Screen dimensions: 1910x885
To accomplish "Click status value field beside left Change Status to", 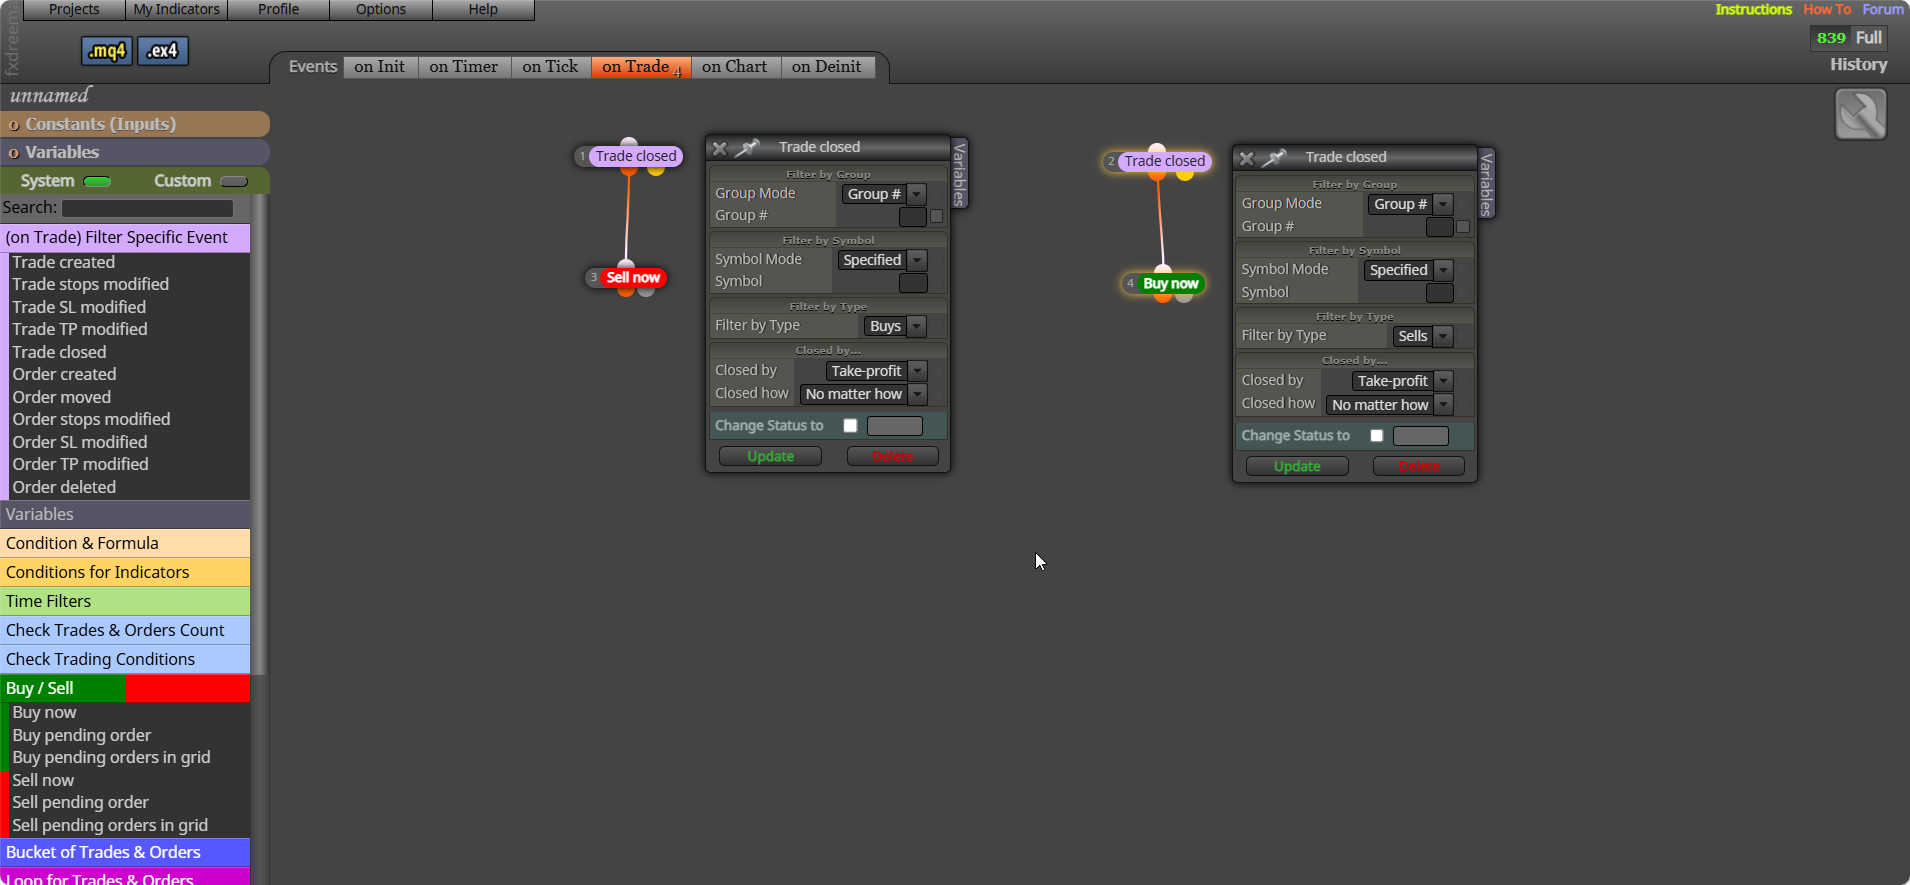I will pos(895,426).
